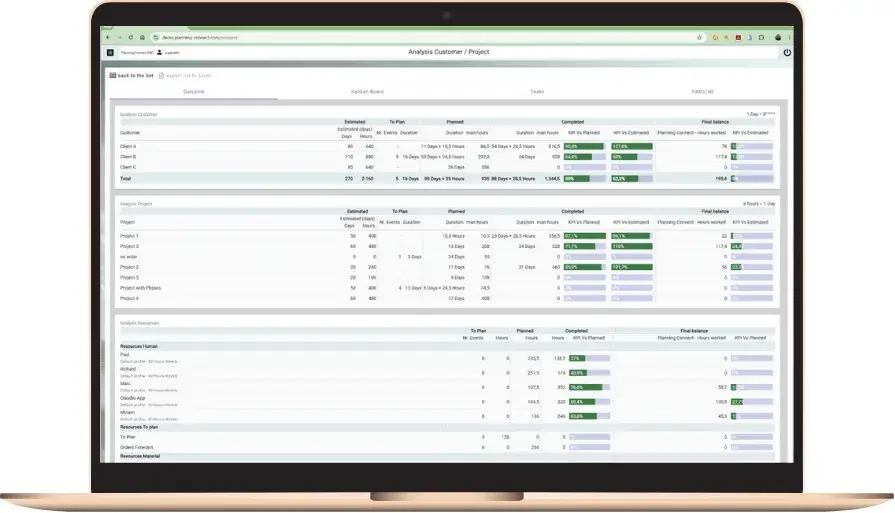Click Client B KPI Vs Estimated progress bar
This screenshot has height=513, width=895.
[x=631, y=157]
